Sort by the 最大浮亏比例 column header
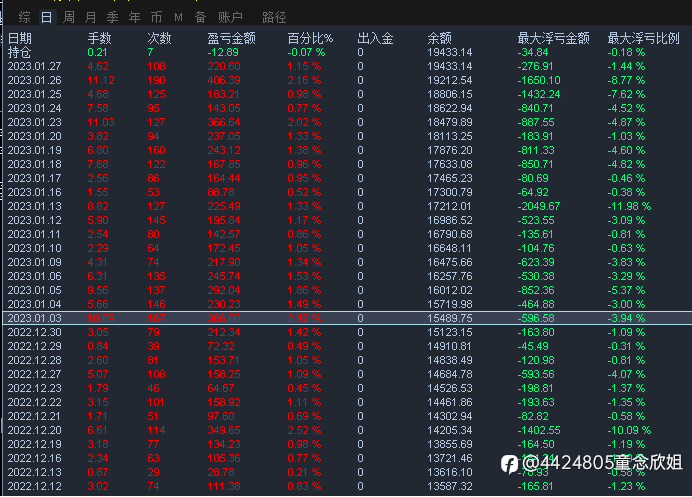 [x=643, y=38]
